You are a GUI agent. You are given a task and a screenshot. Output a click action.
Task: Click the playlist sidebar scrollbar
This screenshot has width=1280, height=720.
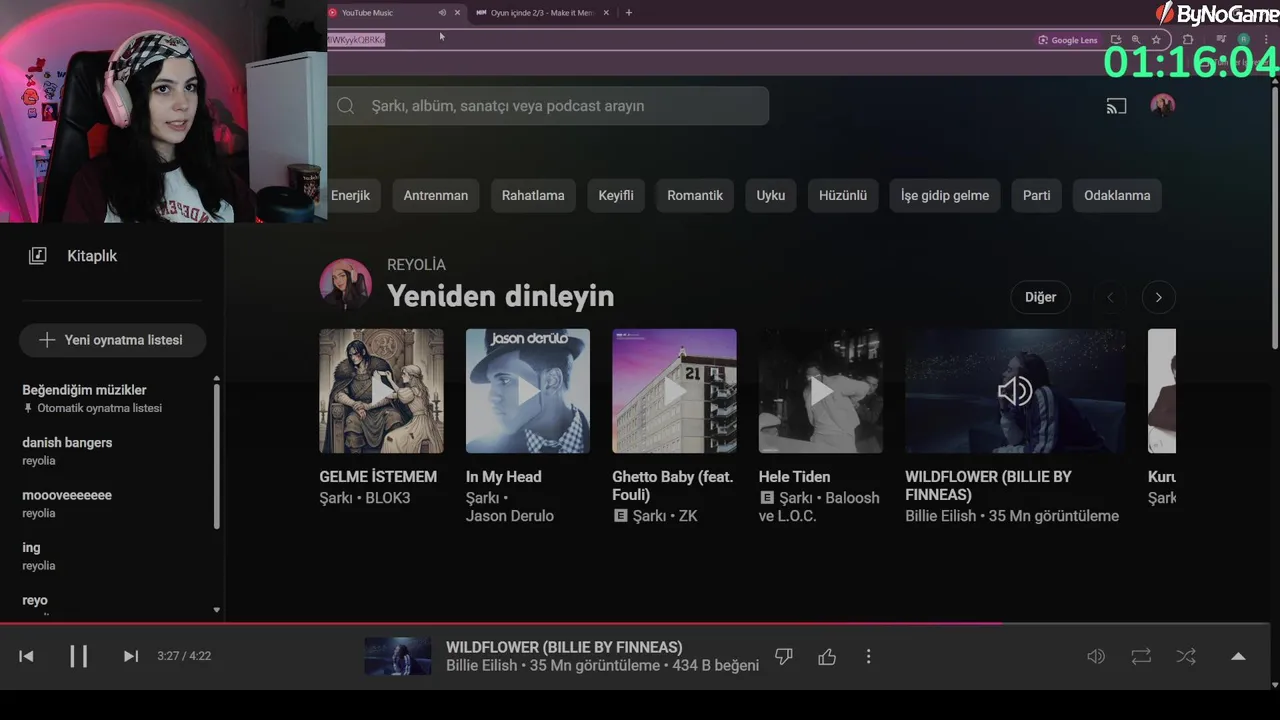[216, 455]
